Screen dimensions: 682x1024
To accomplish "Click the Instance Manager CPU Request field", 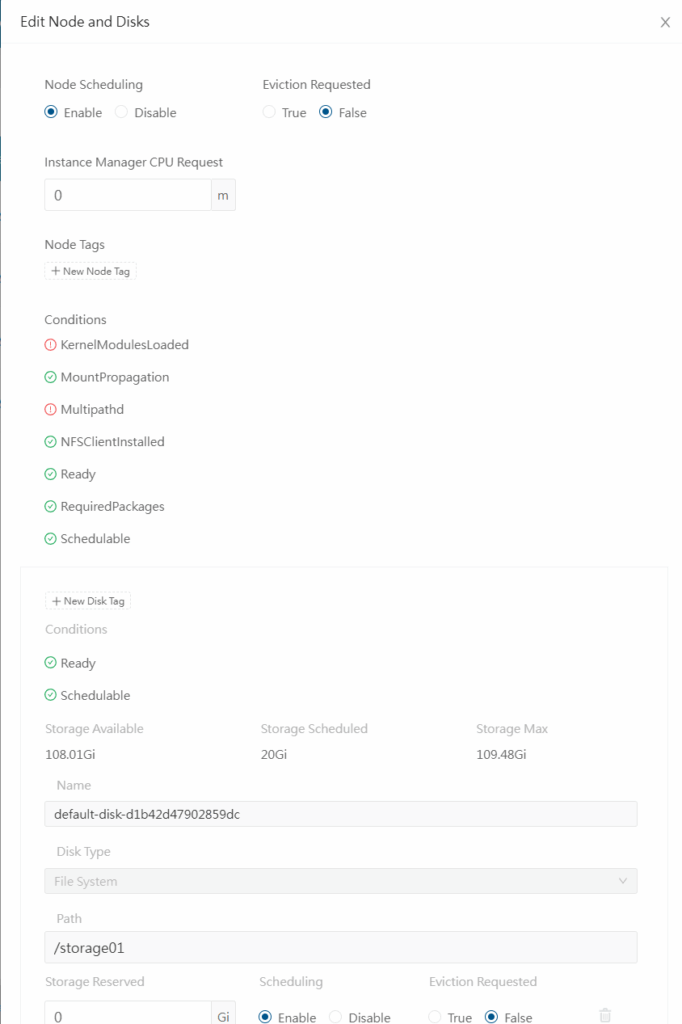I will tap(127, 196).
